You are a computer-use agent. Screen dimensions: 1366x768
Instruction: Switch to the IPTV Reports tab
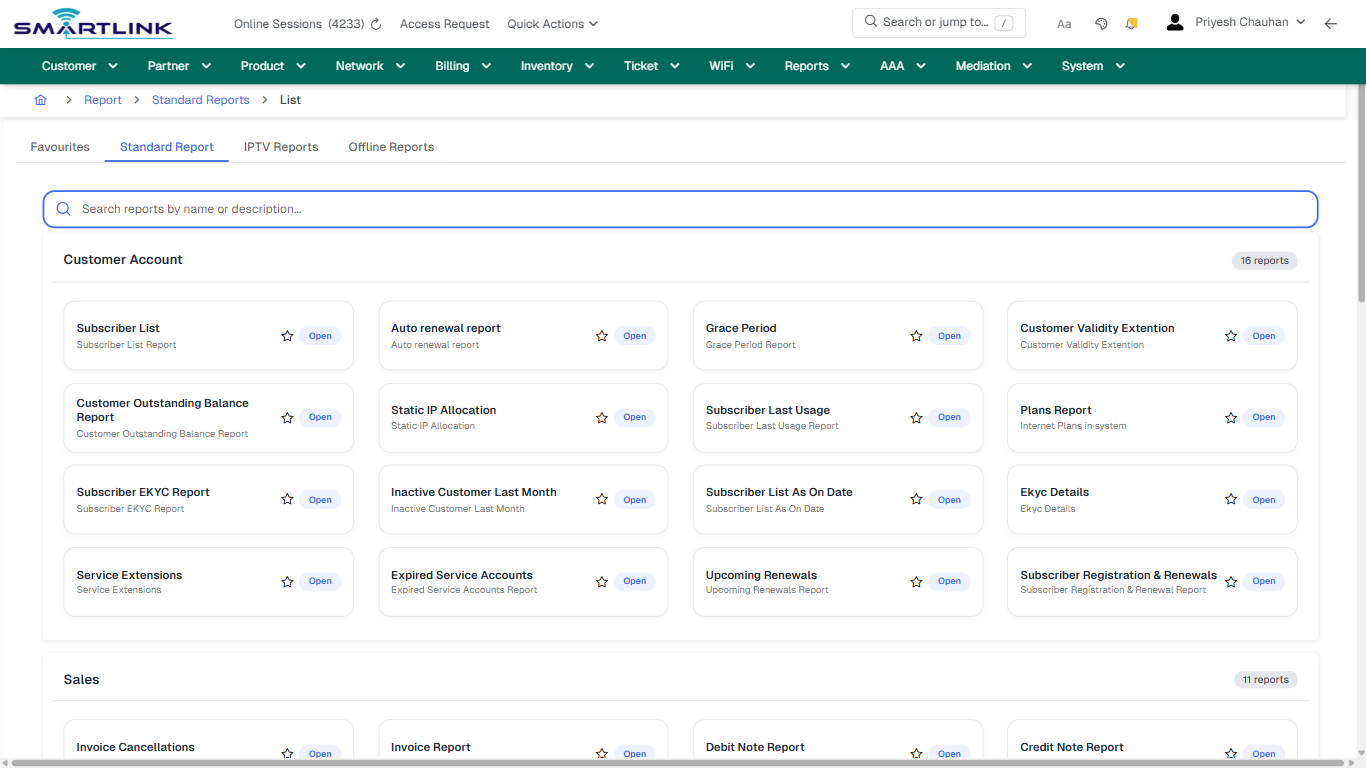[281, 146]
